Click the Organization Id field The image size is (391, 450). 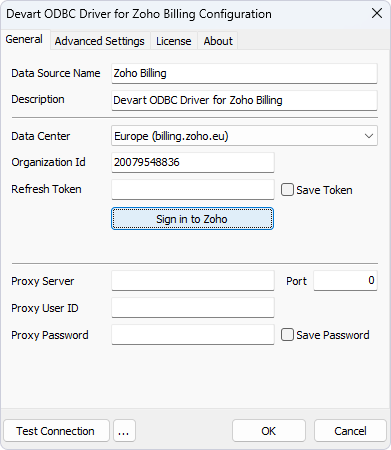pyautogui.click(x=193, y=162)
